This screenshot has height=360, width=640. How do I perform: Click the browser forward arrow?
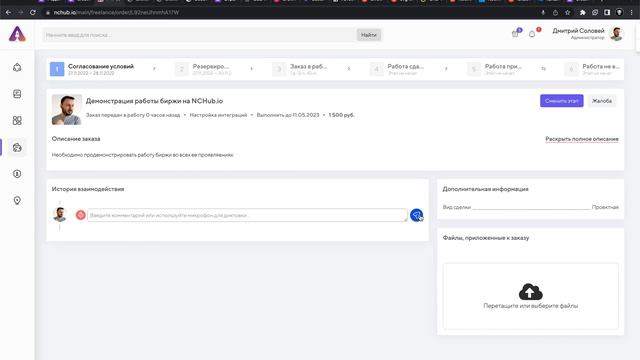pos(20,13)
